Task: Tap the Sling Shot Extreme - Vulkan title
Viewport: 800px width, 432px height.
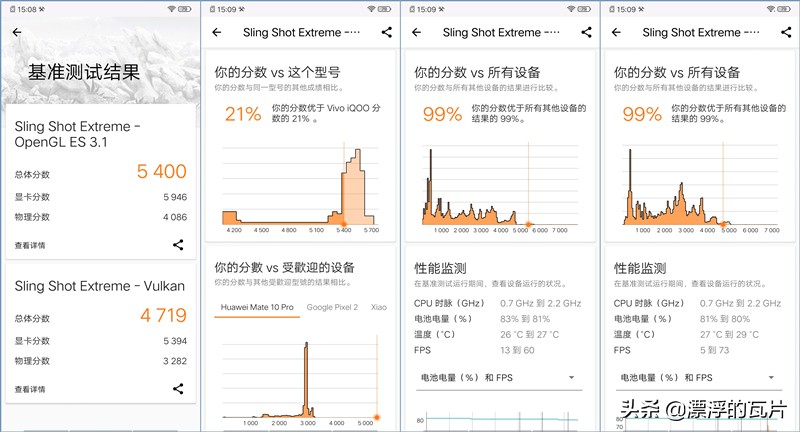Action: click(x=99, y=286)
